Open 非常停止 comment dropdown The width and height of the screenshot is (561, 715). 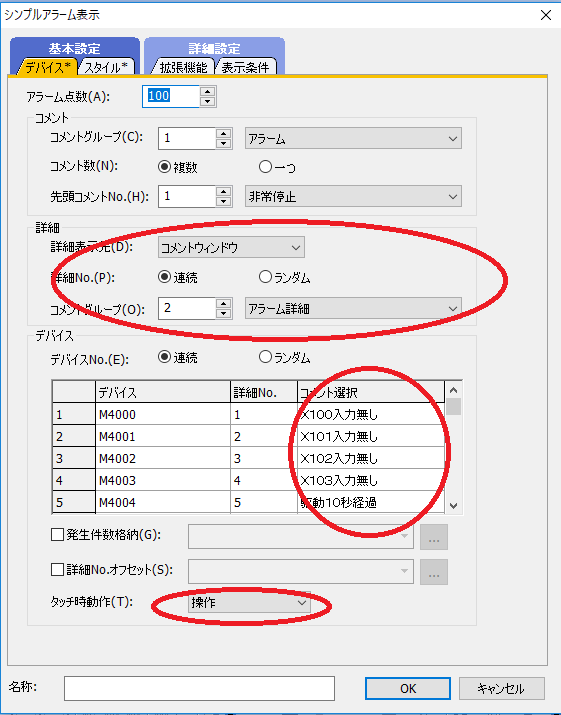coord(353,197)
